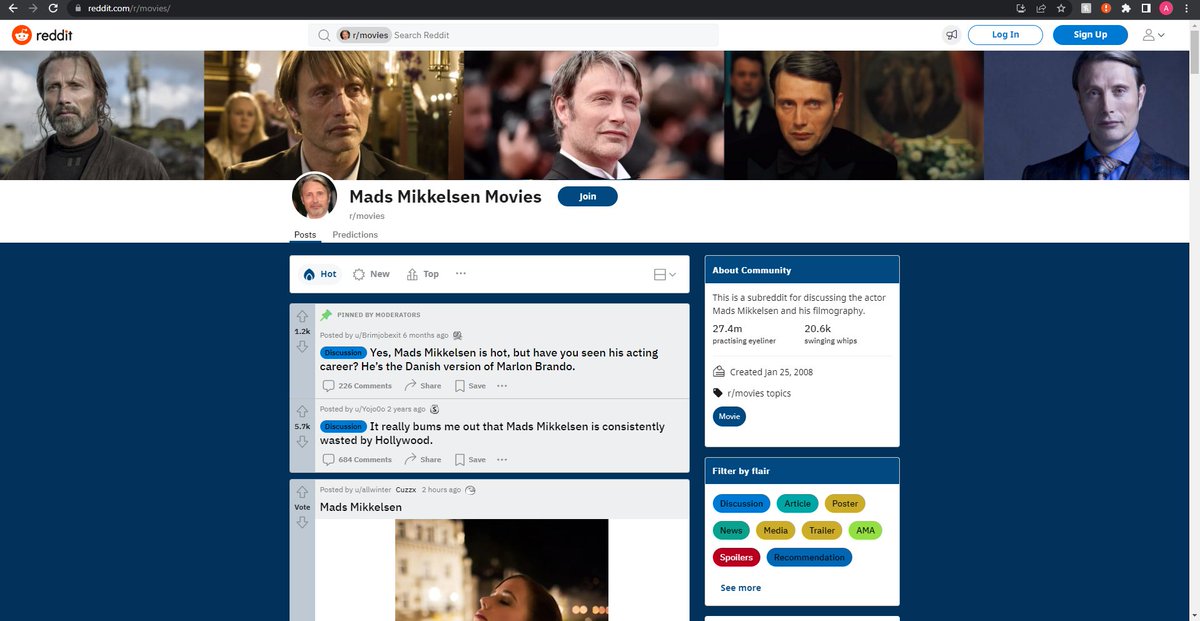
Task: Click the Log In button
Action: (x=1006, y=35)
